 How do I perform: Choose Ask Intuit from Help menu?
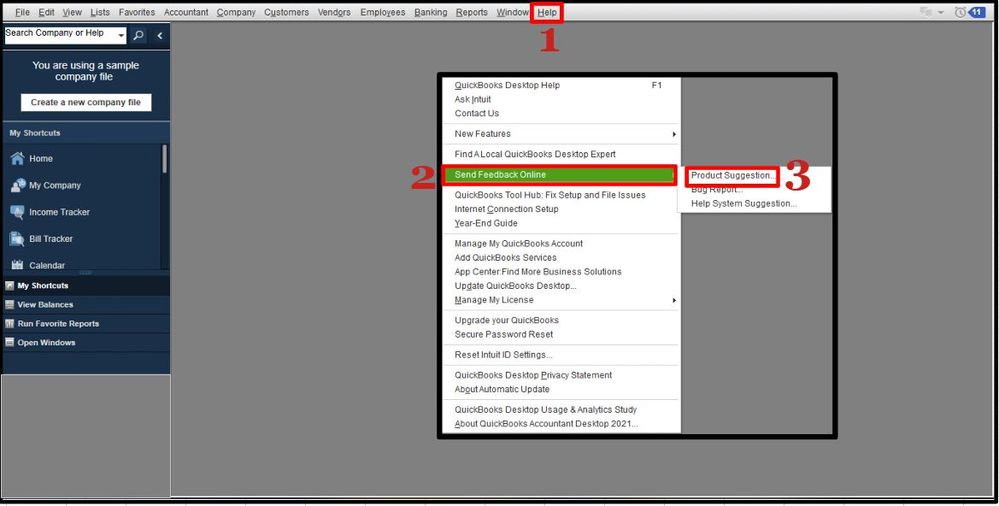pyautogui.click(x=562, y=99)
